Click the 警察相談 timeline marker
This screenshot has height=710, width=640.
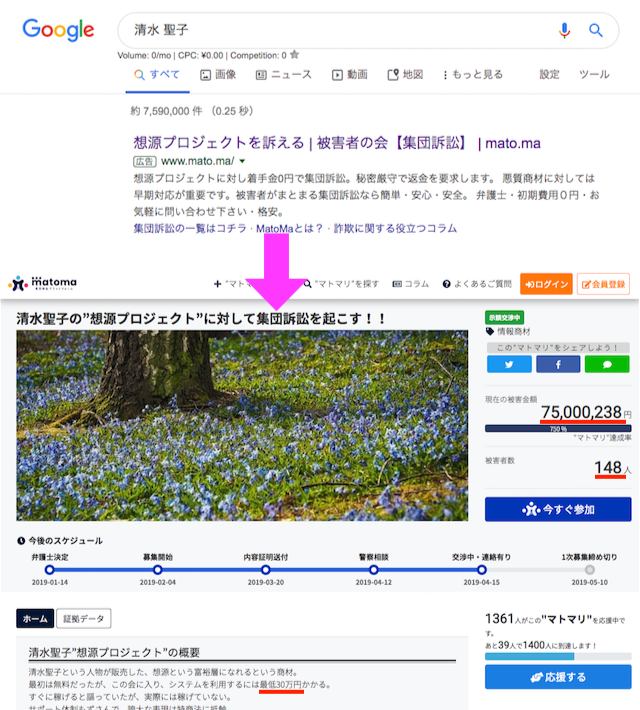(374, 570)
